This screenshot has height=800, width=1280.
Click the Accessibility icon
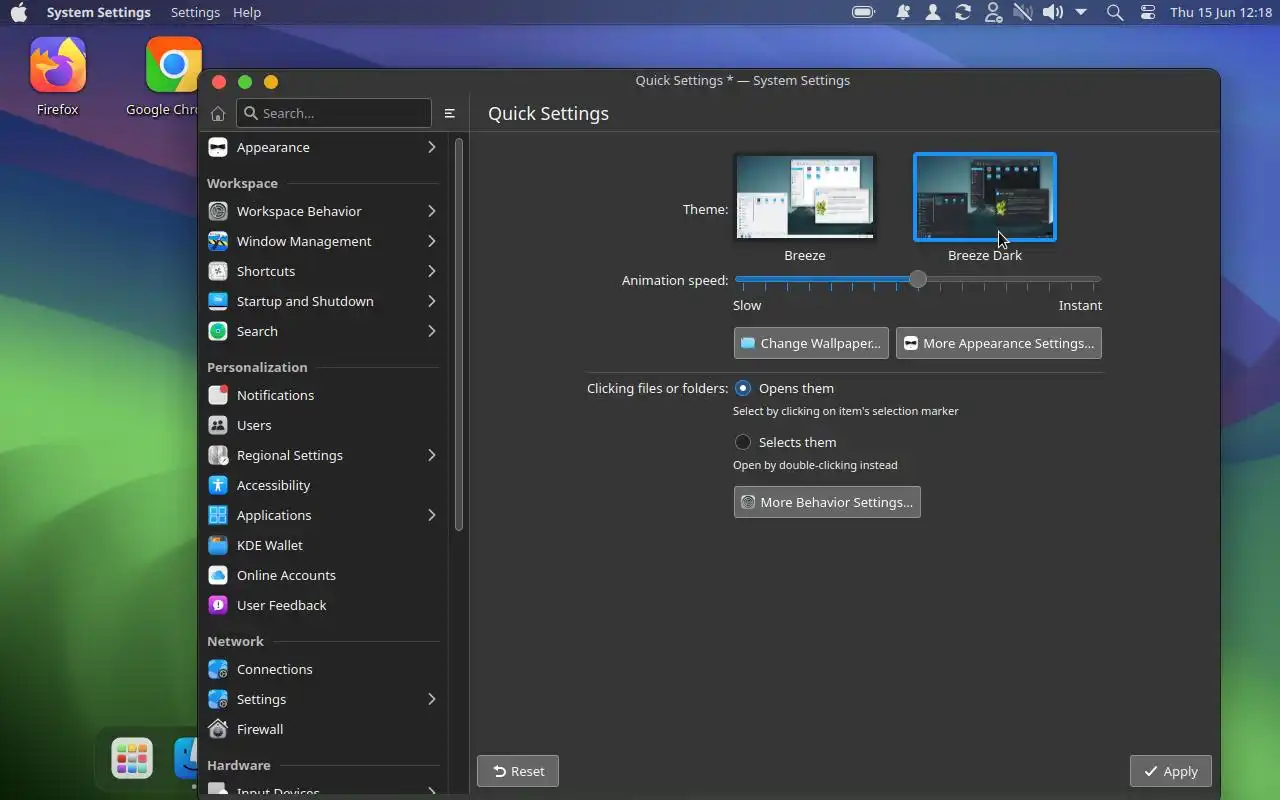click(218, 485)
